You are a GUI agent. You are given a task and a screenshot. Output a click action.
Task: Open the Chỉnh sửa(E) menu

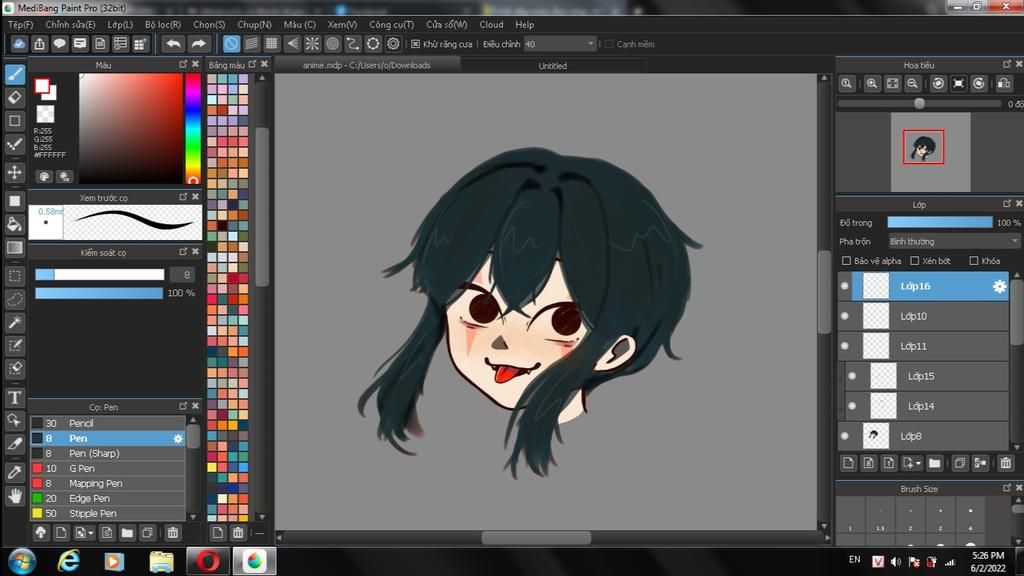pos(70,24)
